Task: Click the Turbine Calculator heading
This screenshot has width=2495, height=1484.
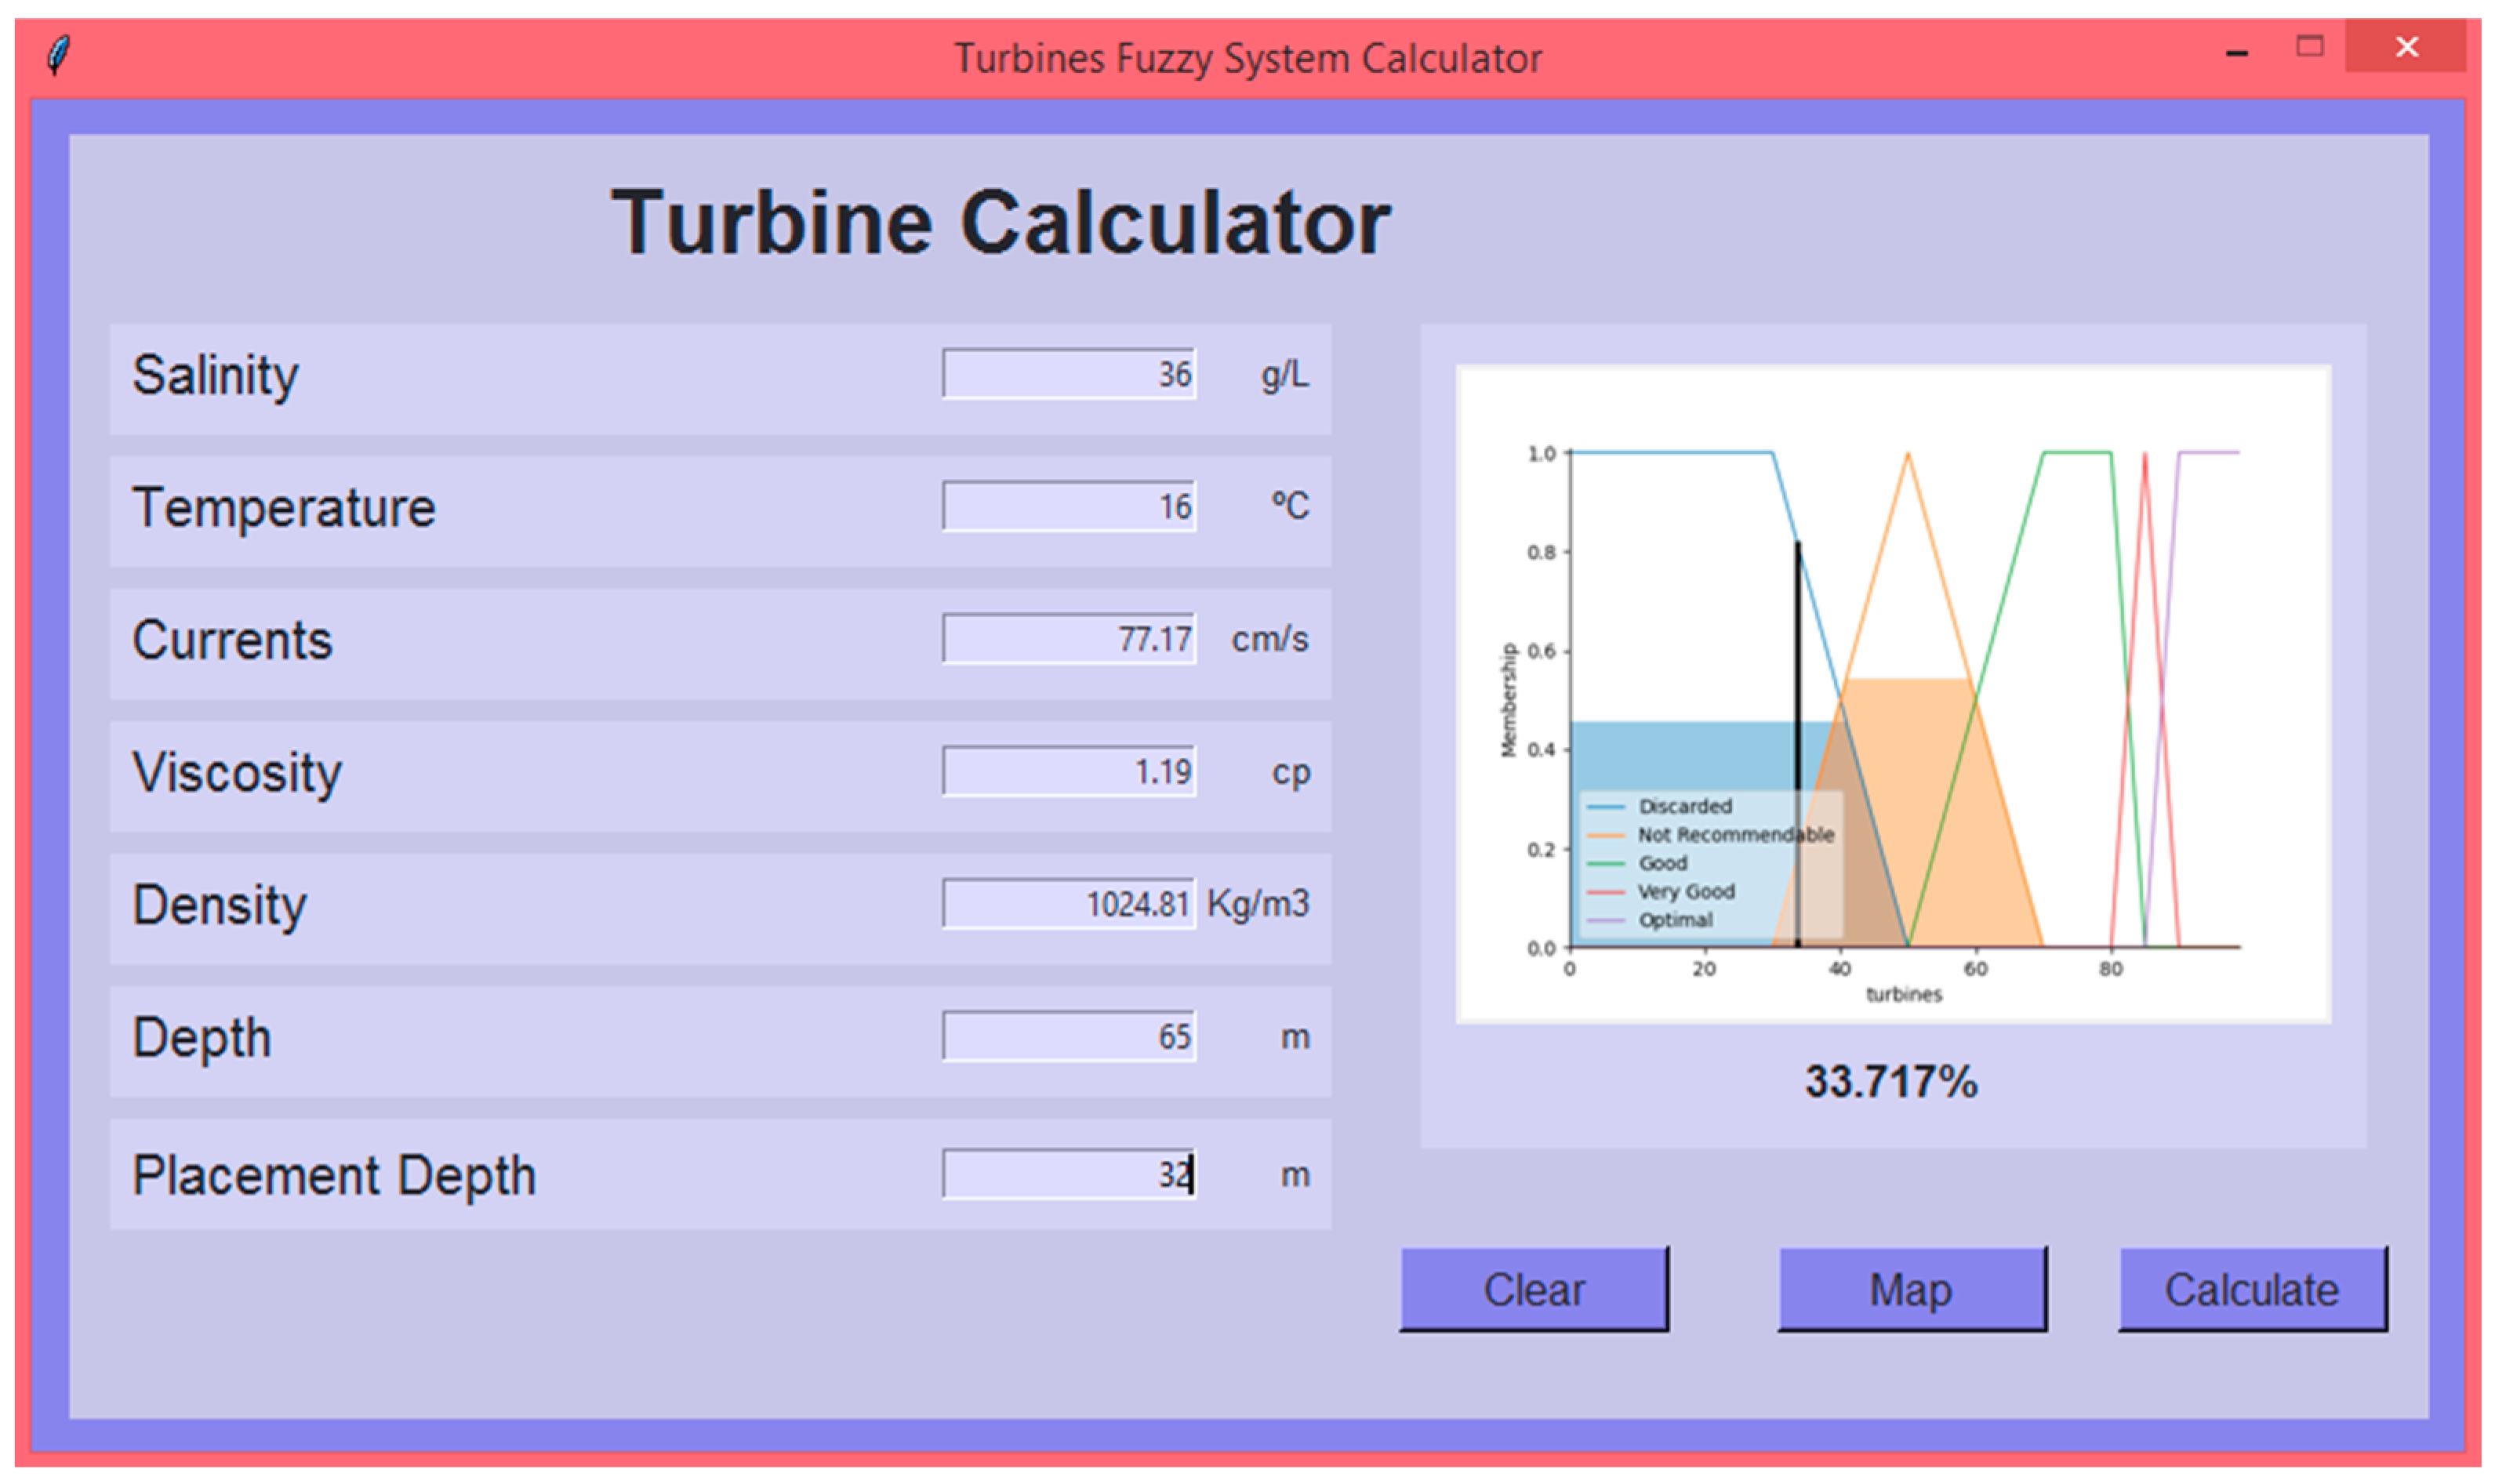Action: pos(1000,222)
